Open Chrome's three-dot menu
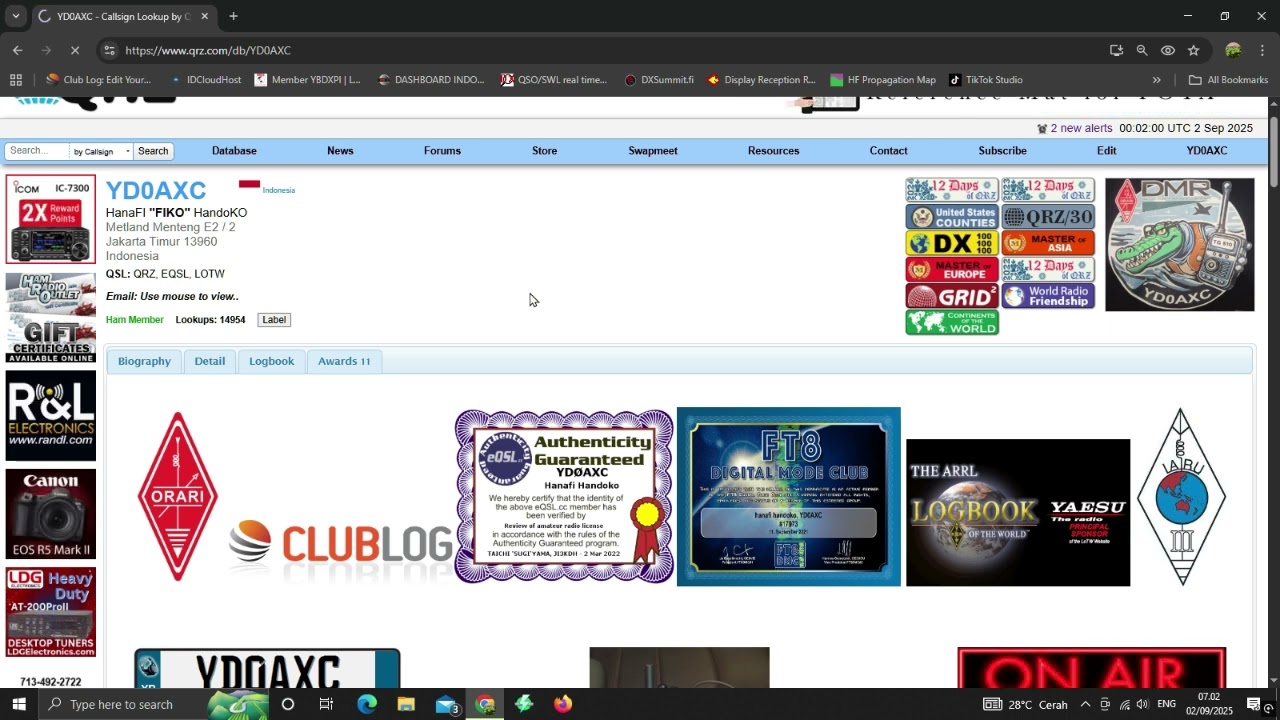Image resolution: width=1280 pixels, height=720 pixels. [x=1262, y=50]
